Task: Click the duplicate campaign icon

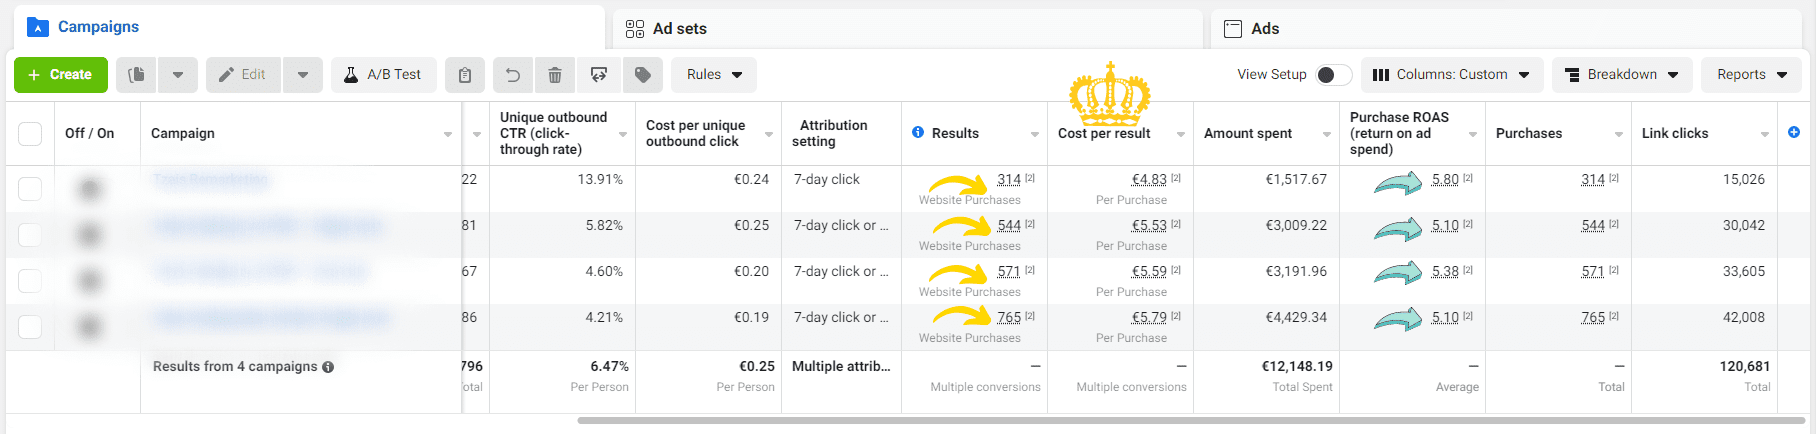Action: 136,75
